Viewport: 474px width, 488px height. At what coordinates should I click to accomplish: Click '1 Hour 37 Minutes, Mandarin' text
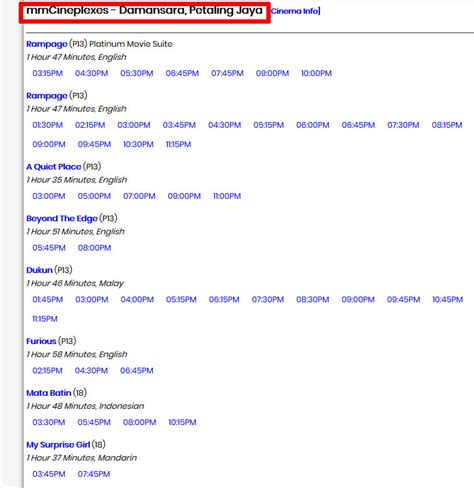tap(82, 458)
